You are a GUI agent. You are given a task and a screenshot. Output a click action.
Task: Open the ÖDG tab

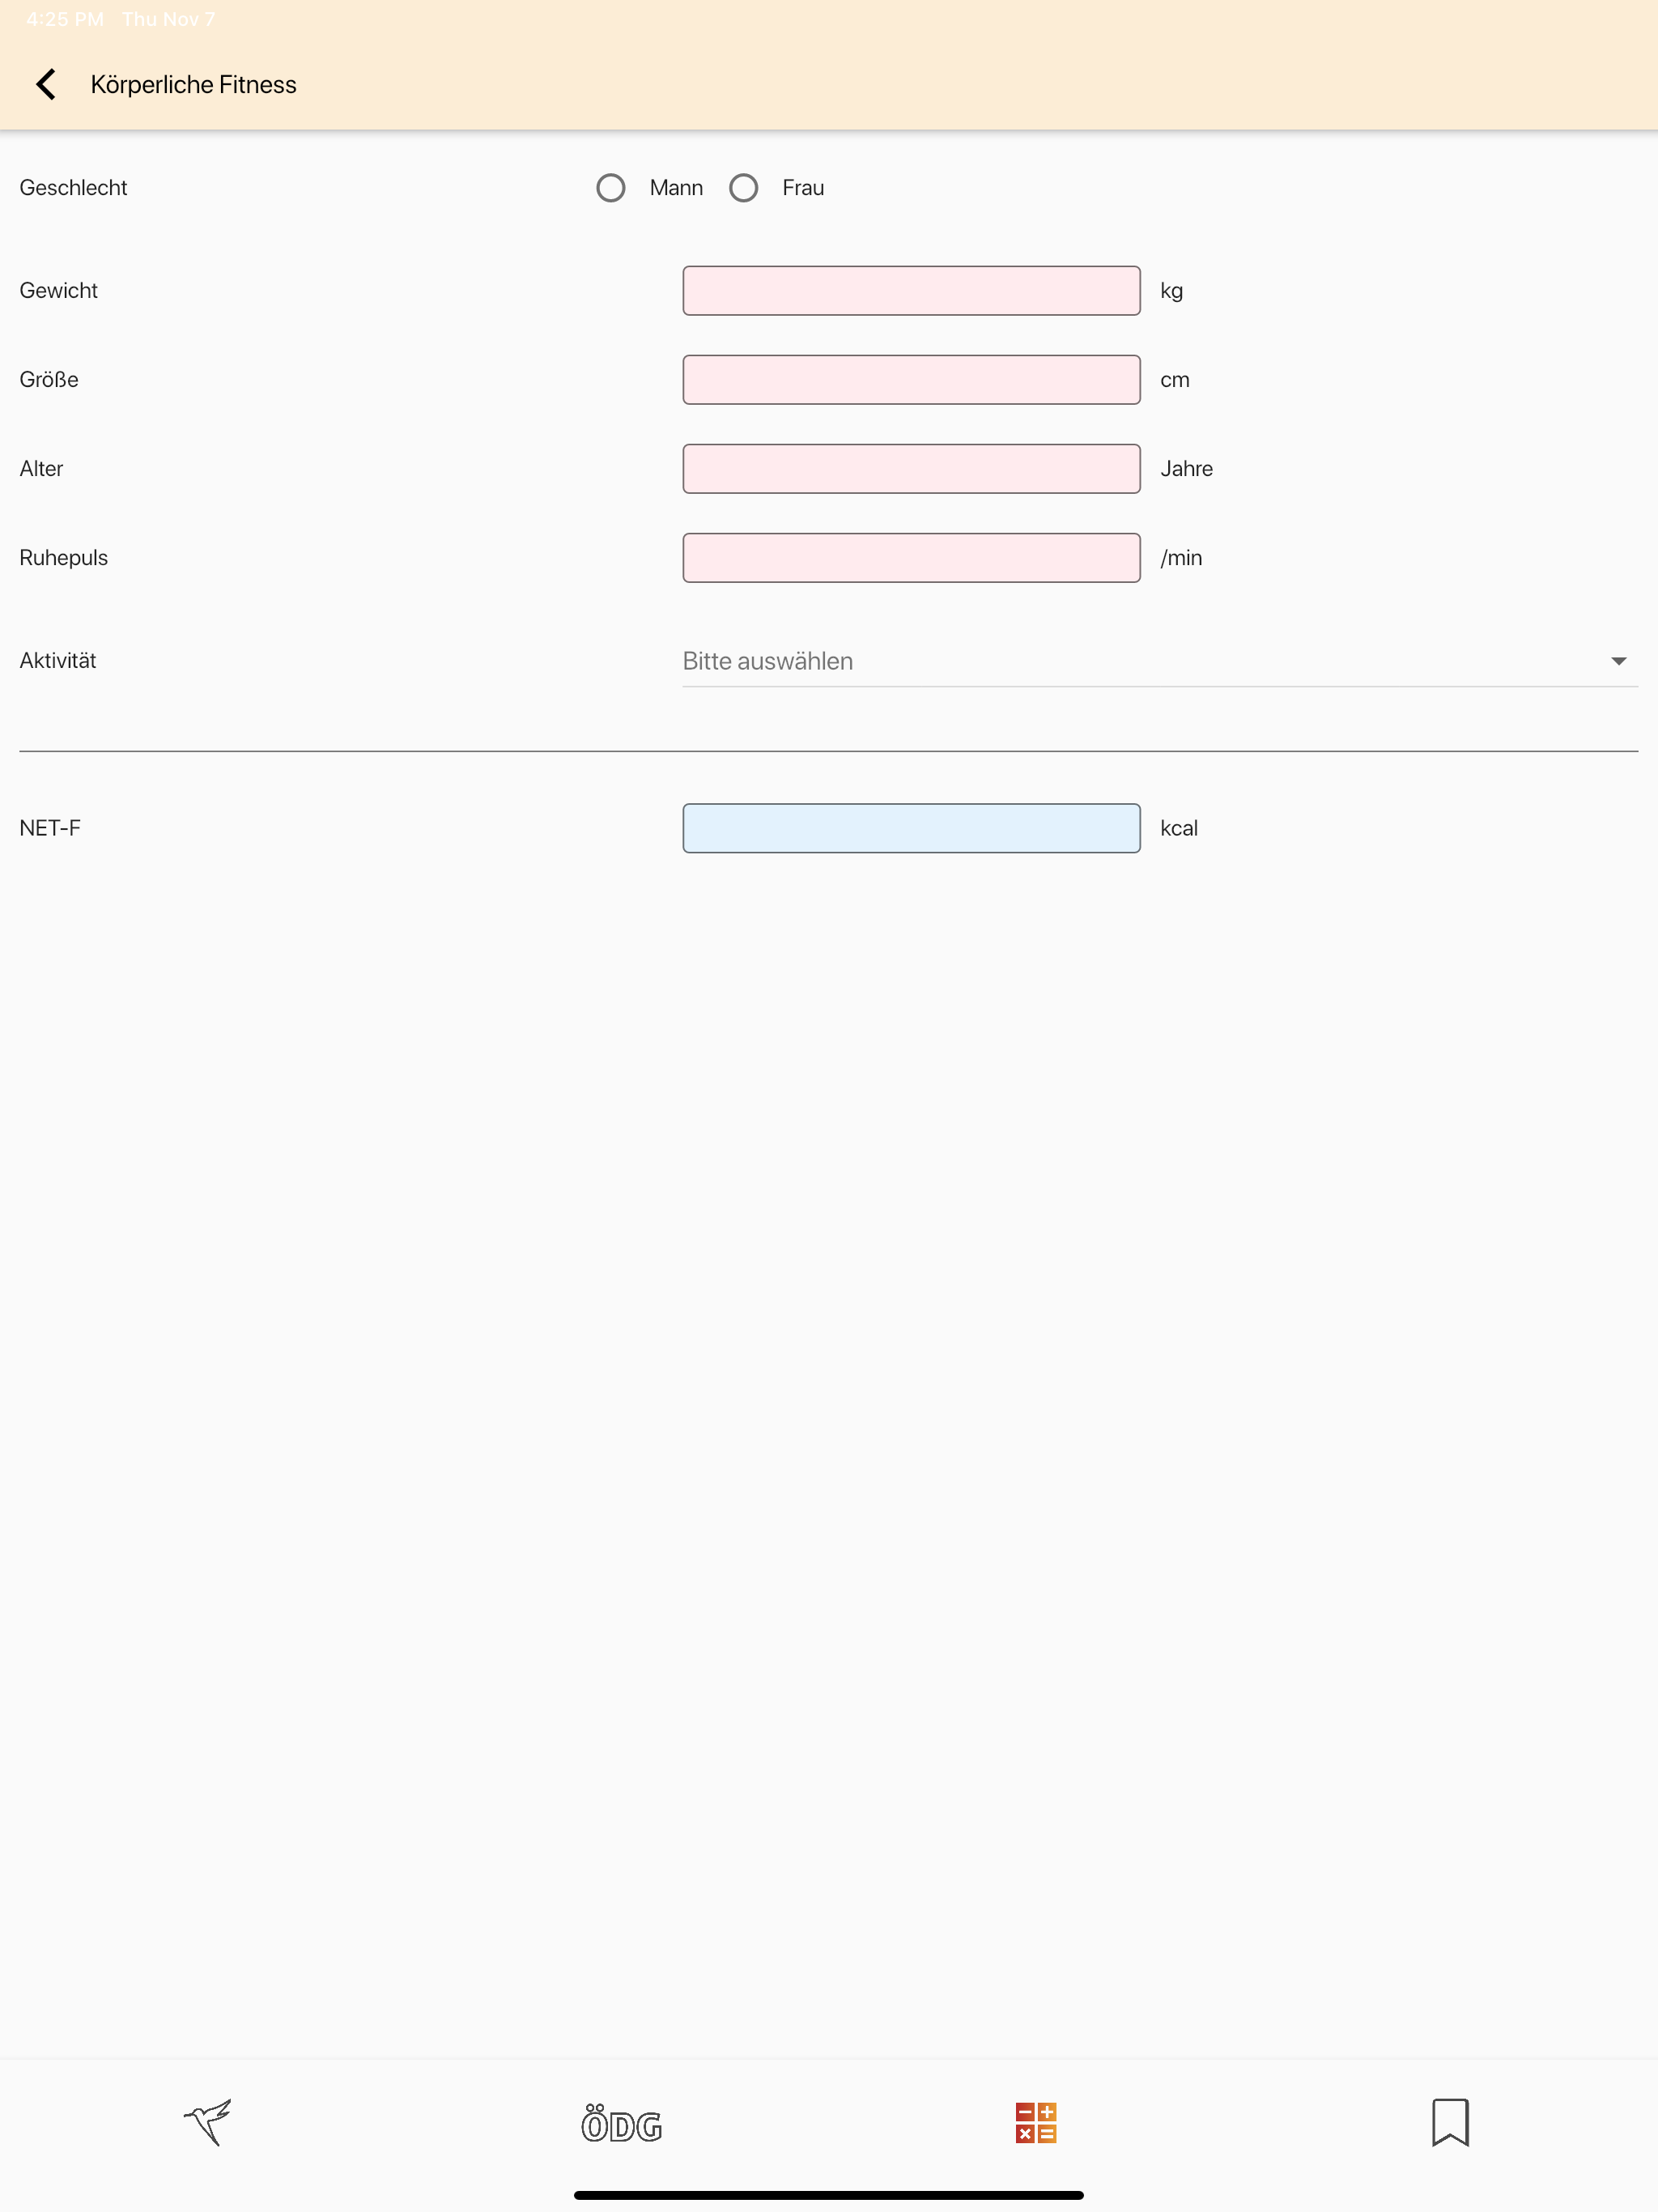click(x=622, y=2124)
